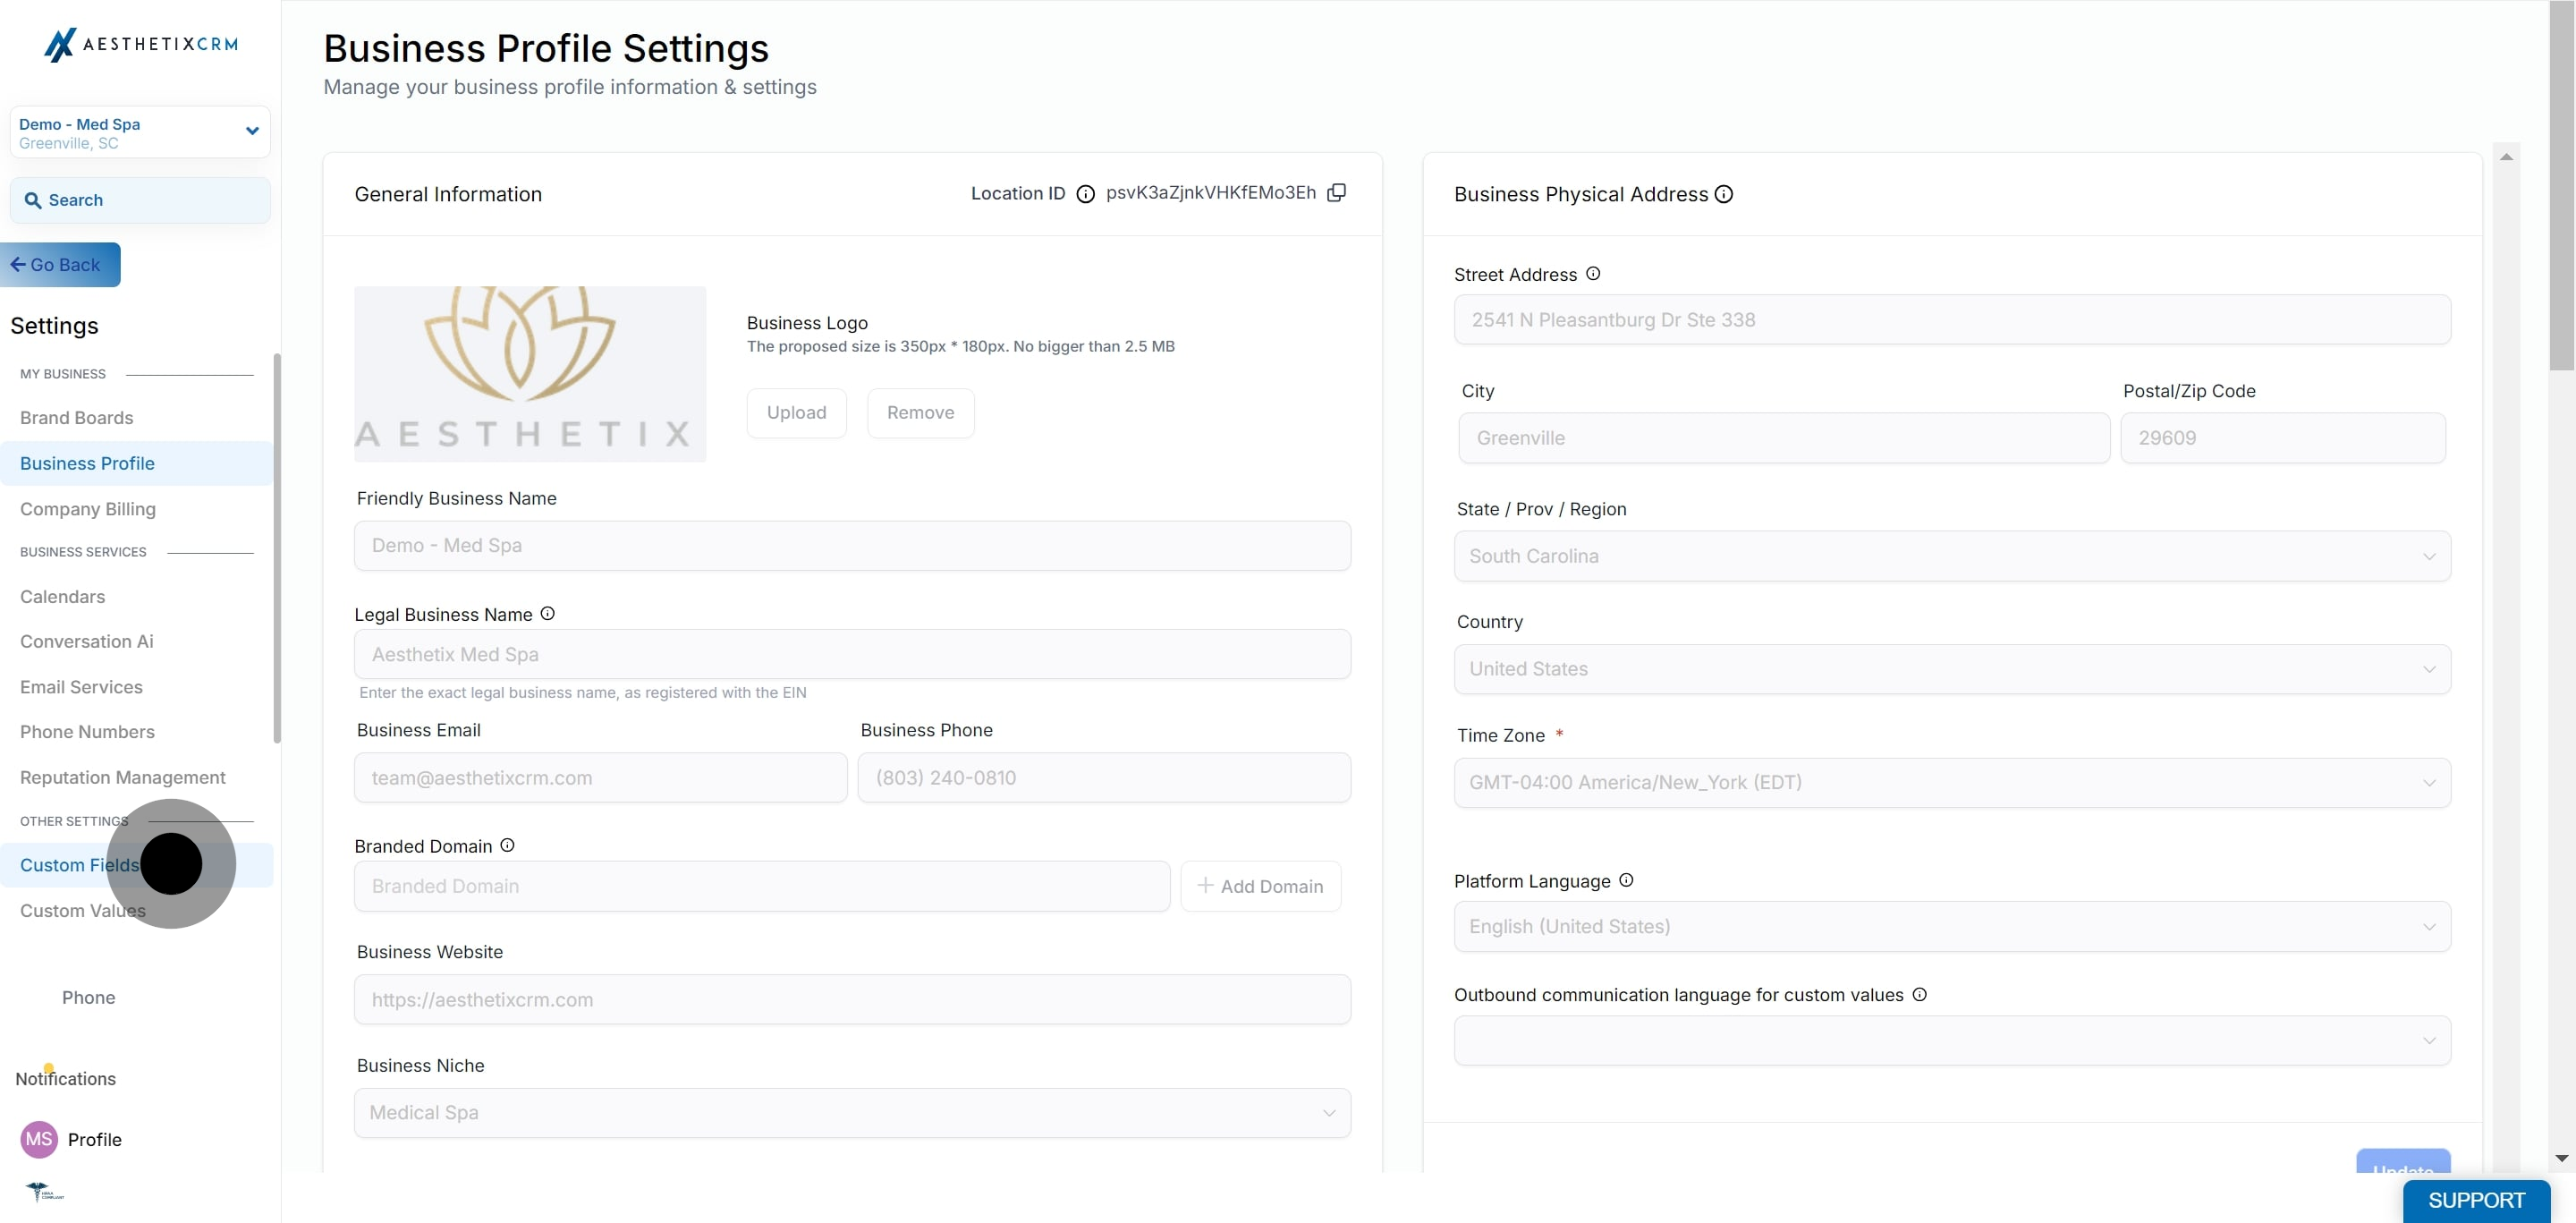Image resolution: width=2576 pixels, height=1223 pixels.
Task: Open the MS profile avatar
Action: coord(38,1139)
